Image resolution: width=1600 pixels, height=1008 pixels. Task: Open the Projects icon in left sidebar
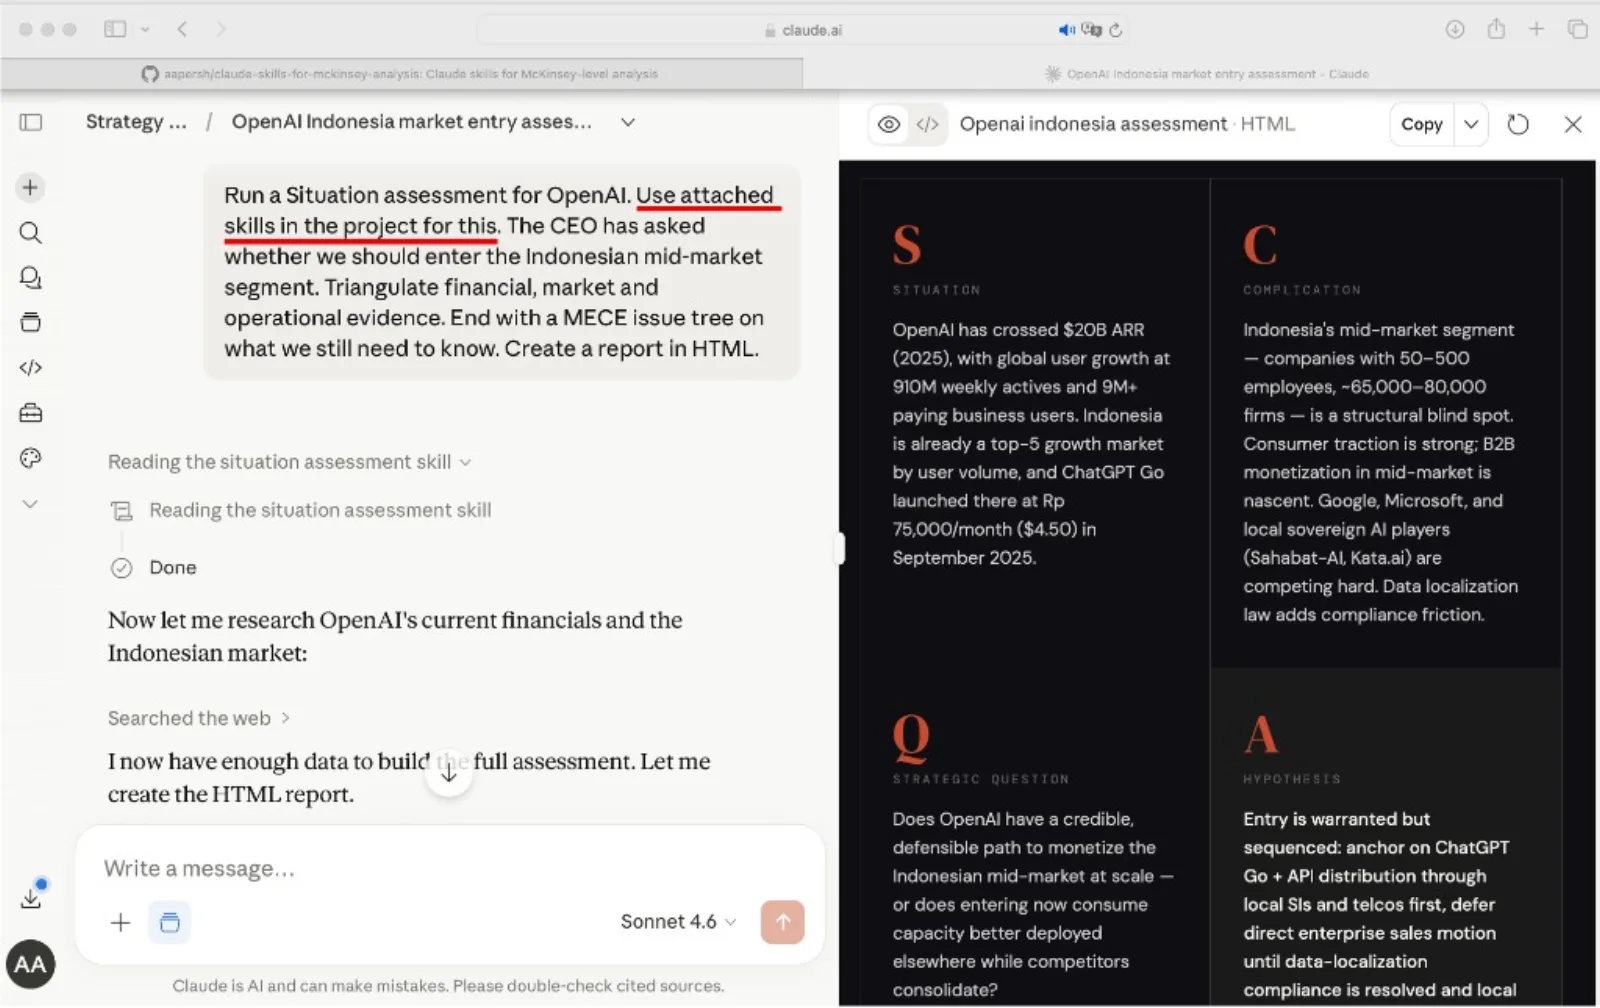30,322
